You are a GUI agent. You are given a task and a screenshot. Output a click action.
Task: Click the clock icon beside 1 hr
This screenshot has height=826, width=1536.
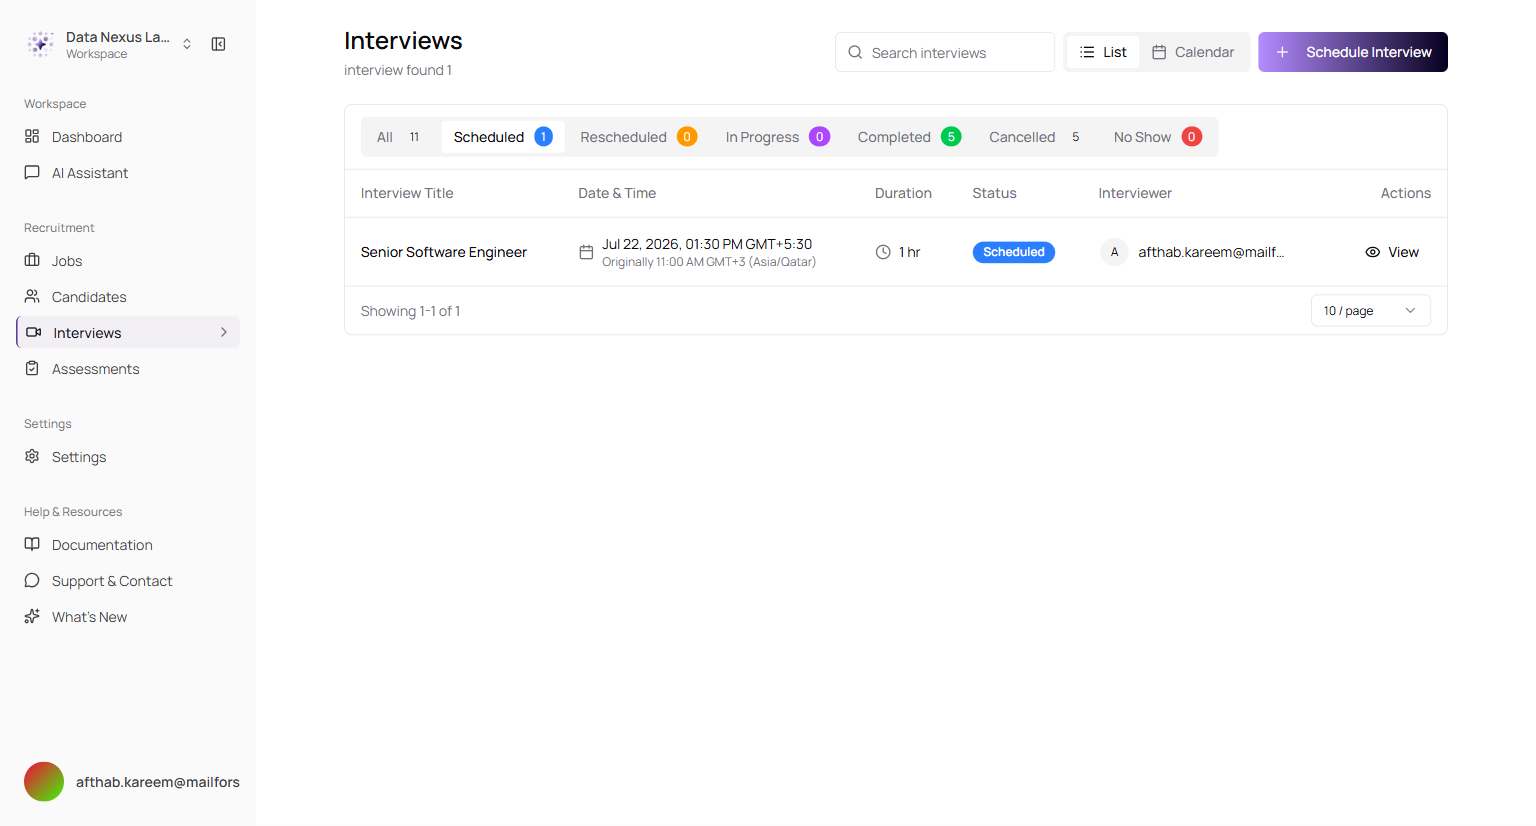click(883, 252)
